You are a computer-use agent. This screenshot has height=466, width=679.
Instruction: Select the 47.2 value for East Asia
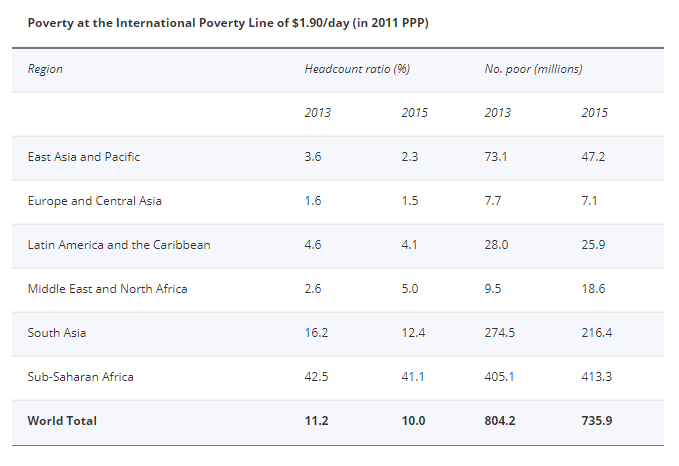(594, 157)
